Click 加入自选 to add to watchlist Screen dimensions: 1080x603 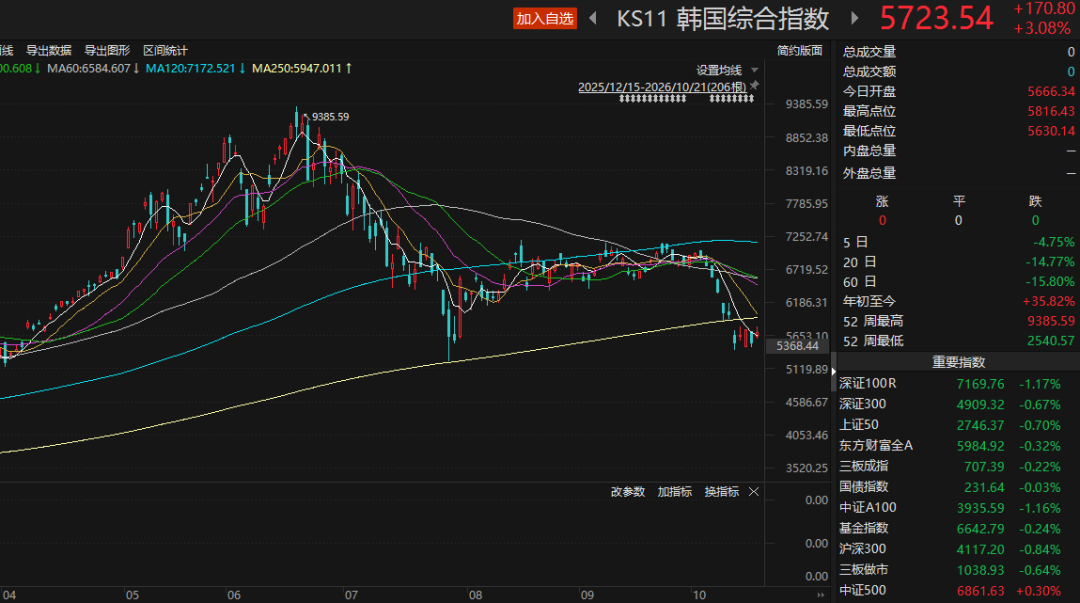[545, 19]
